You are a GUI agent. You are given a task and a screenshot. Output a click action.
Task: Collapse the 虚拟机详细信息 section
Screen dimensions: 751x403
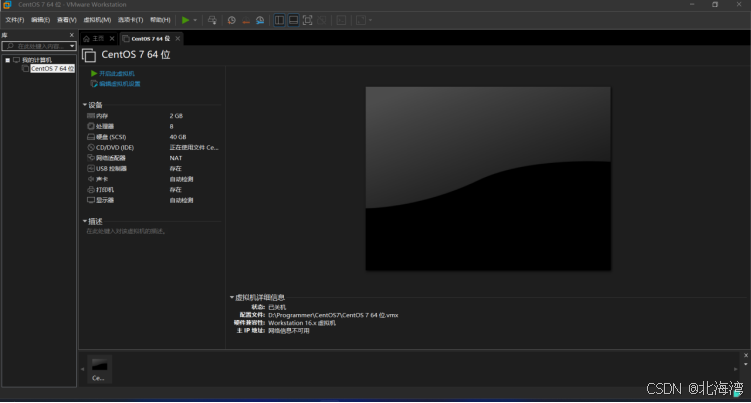point(232,298)
